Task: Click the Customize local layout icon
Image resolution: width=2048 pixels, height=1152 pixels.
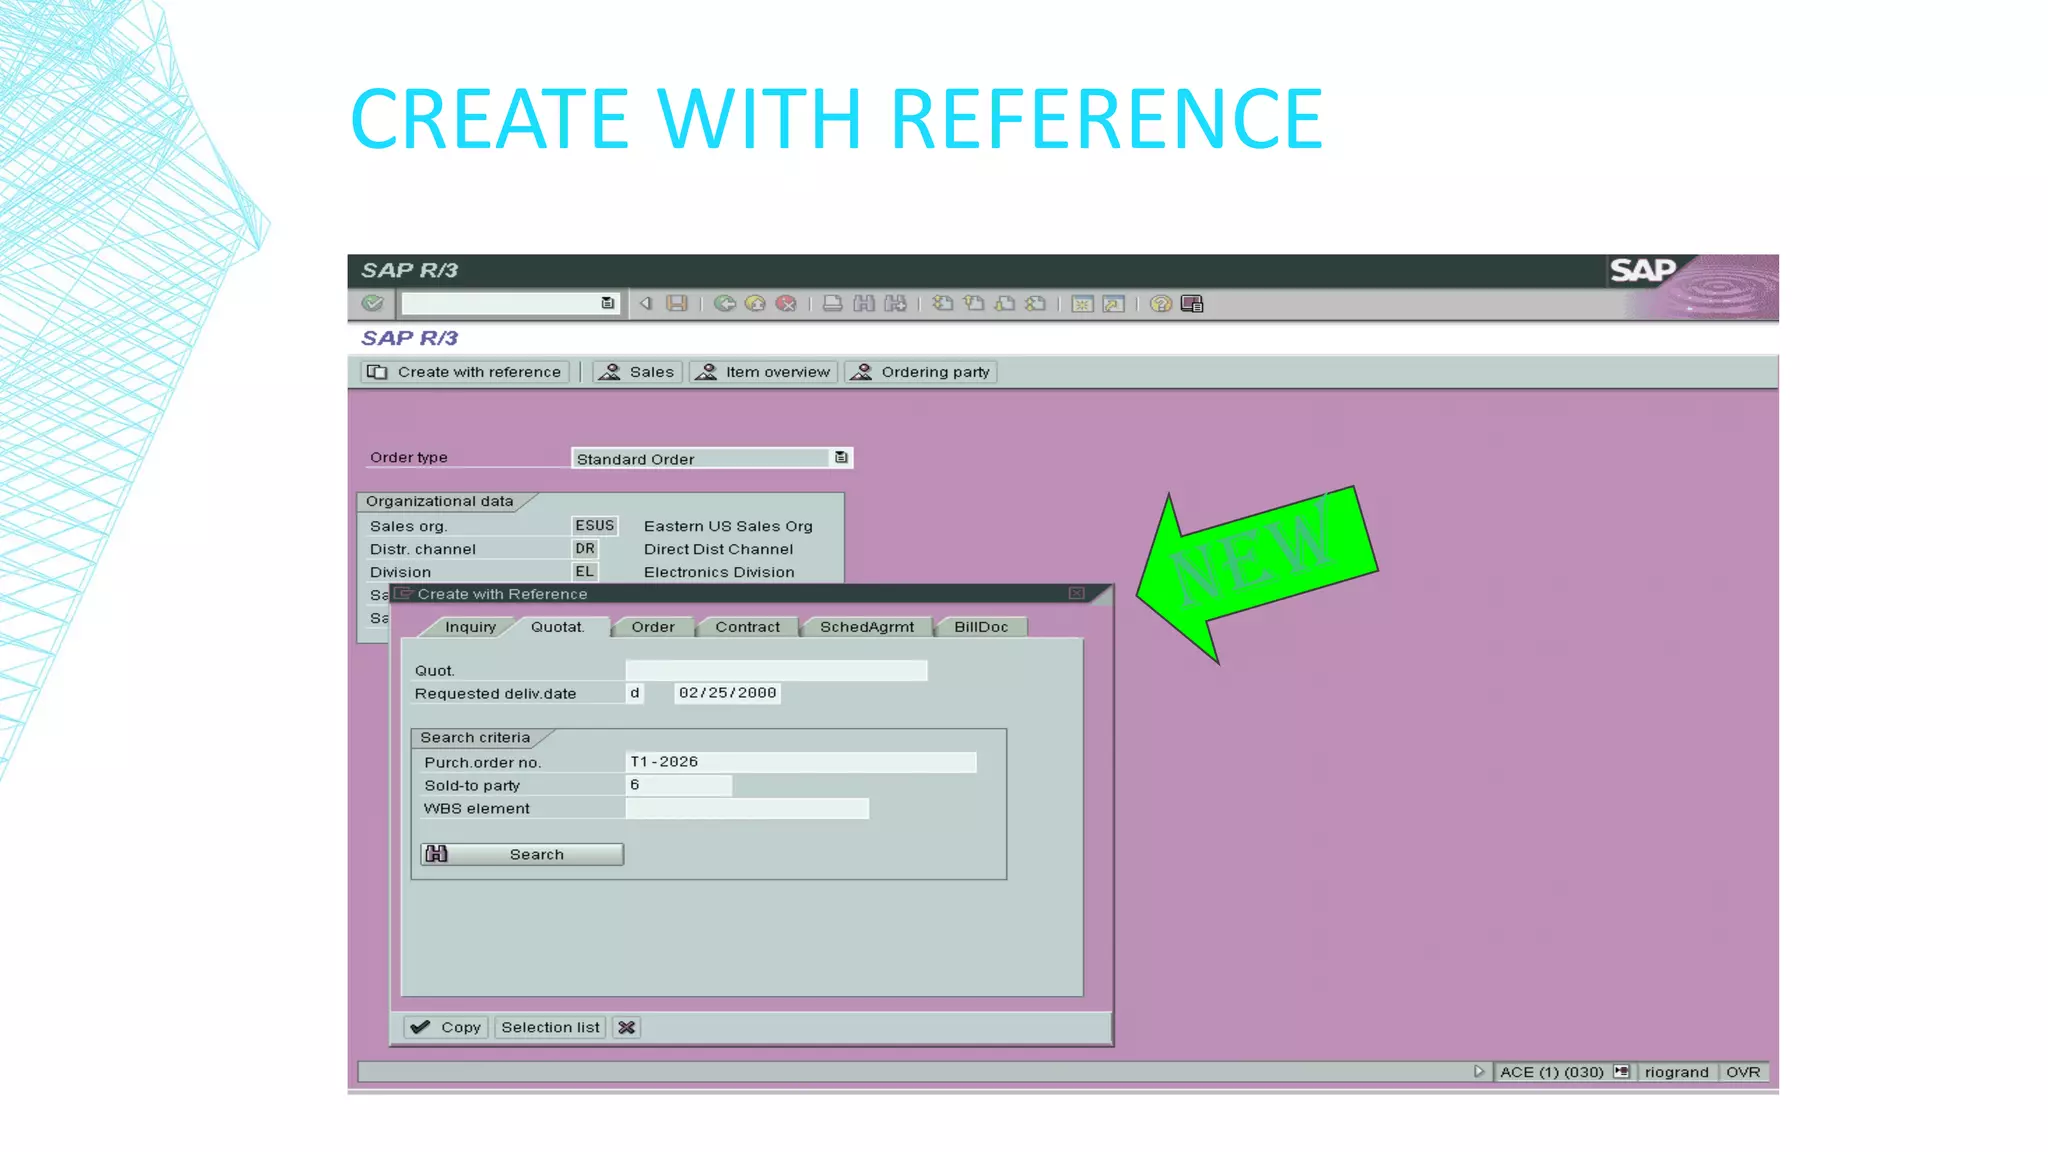Action: [1192, 303]
